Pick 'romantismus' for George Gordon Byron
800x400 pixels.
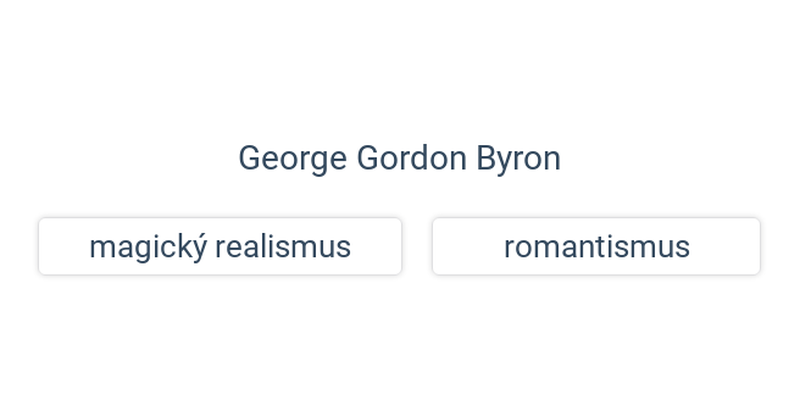pos(596,246)
